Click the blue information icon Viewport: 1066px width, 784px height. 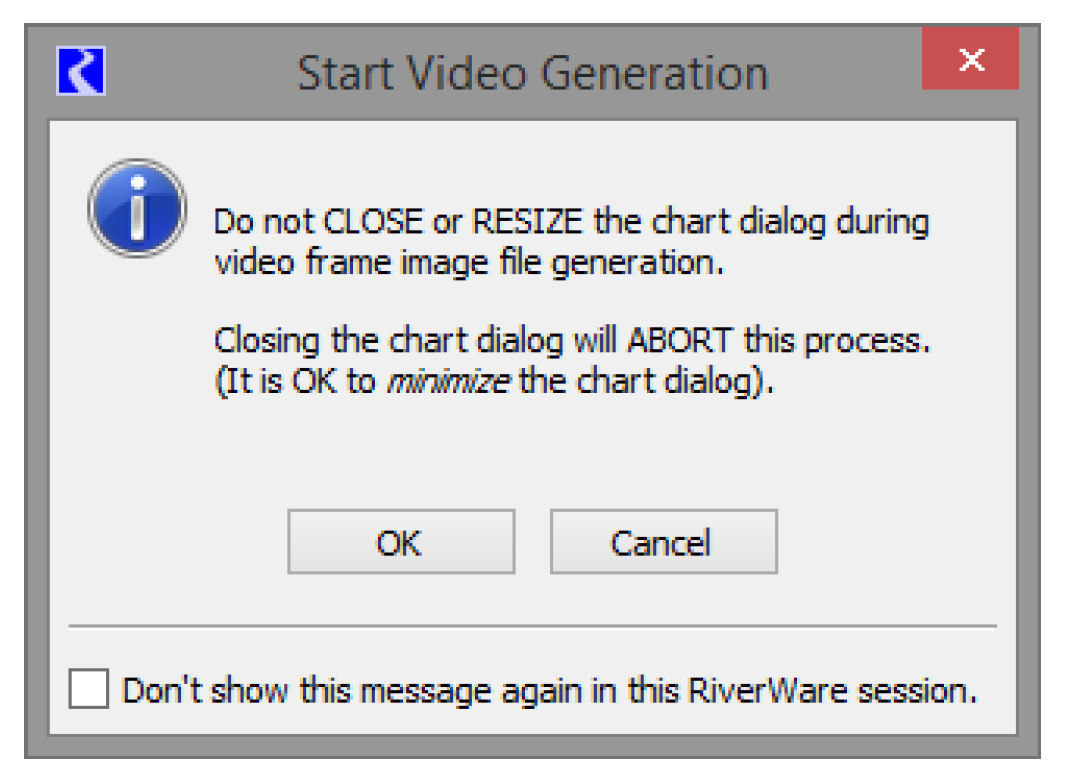click(136, 209)
